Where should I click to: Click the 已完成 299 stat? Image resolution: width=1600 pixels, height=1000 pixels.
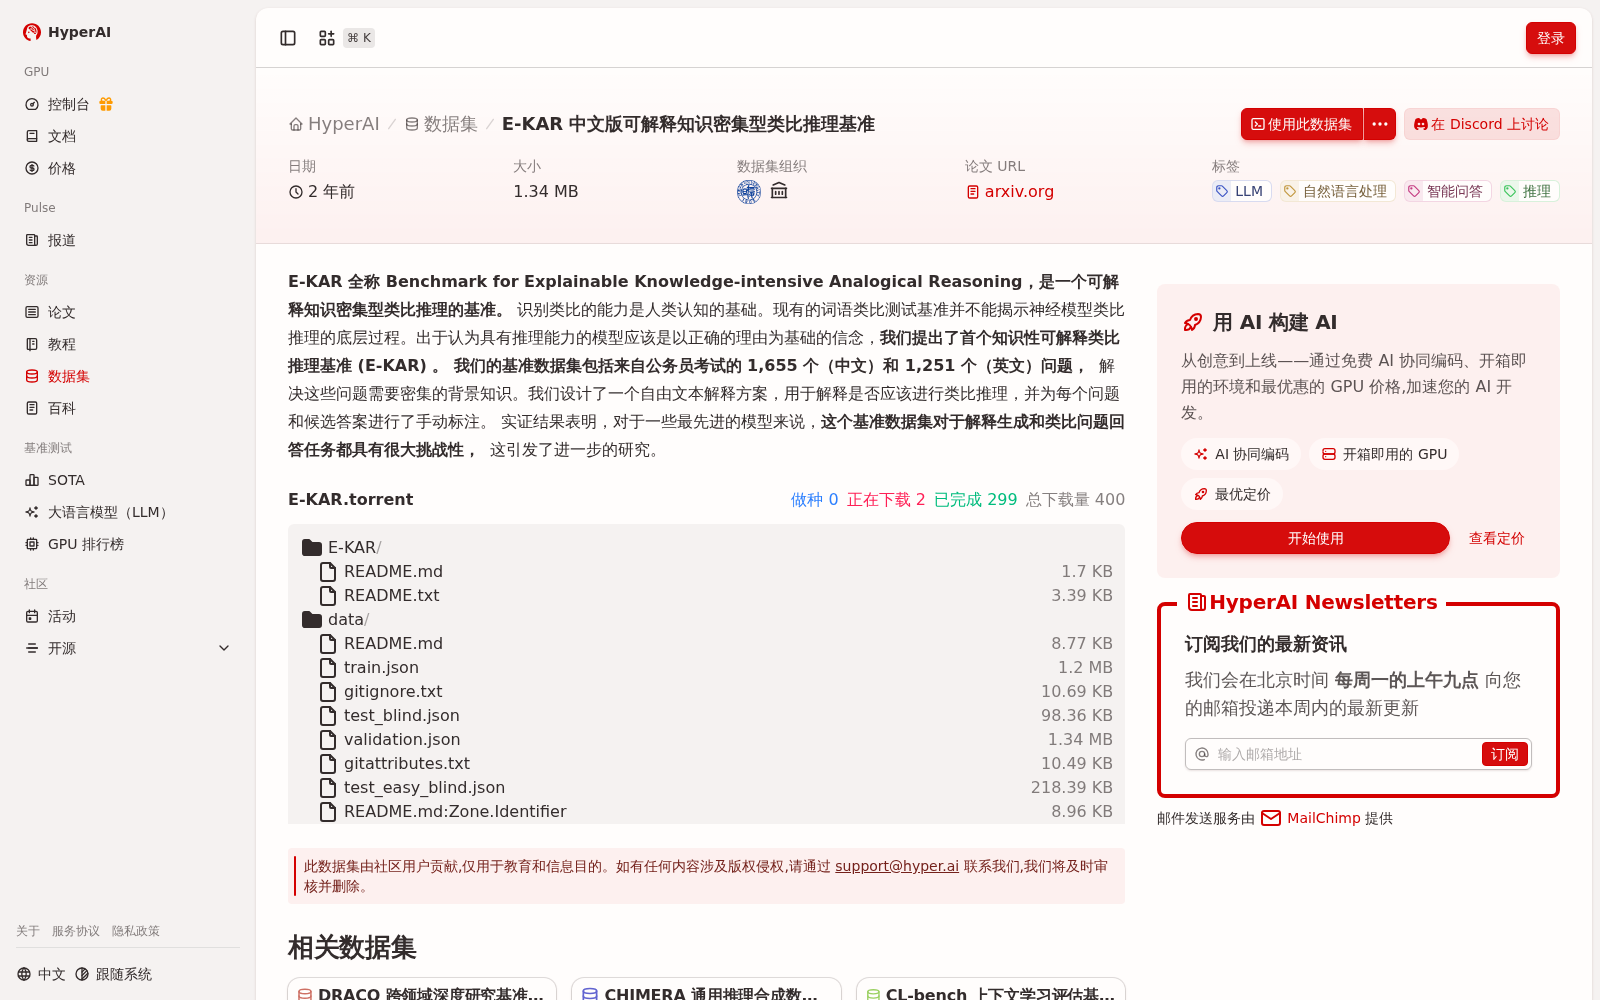975,499
